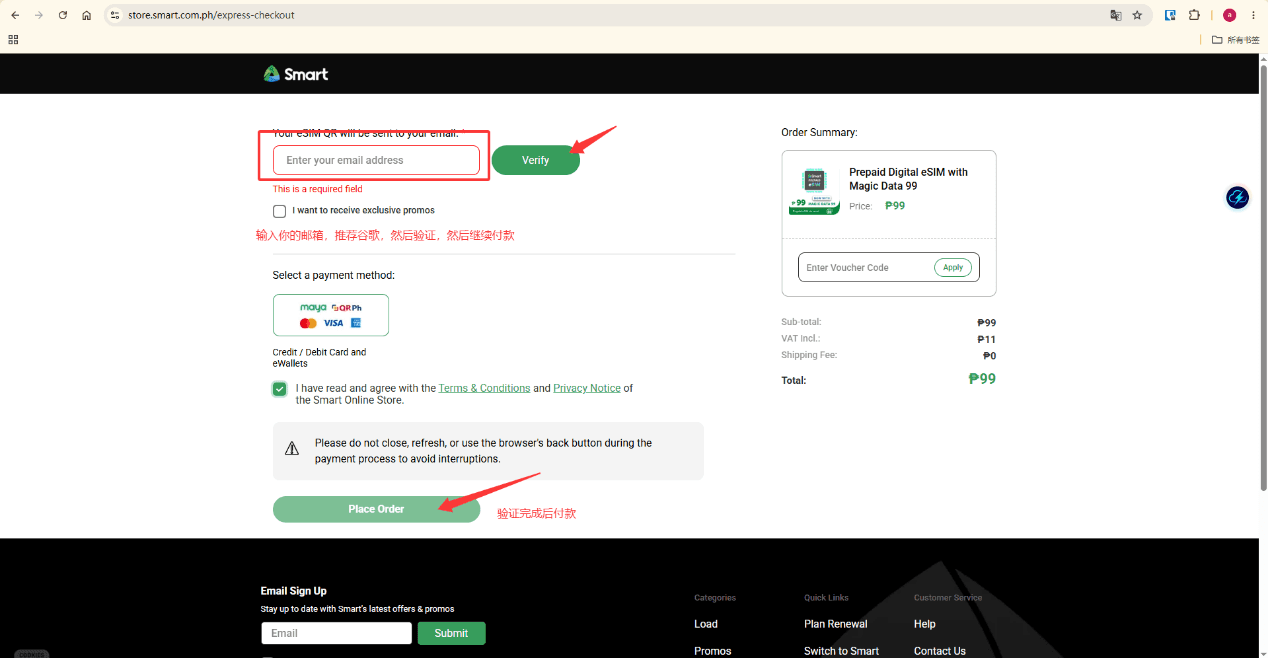Open the Privacy Notice link
Image resolution: width=1268 pixels, height=658 pixels.
pos(587,388)
